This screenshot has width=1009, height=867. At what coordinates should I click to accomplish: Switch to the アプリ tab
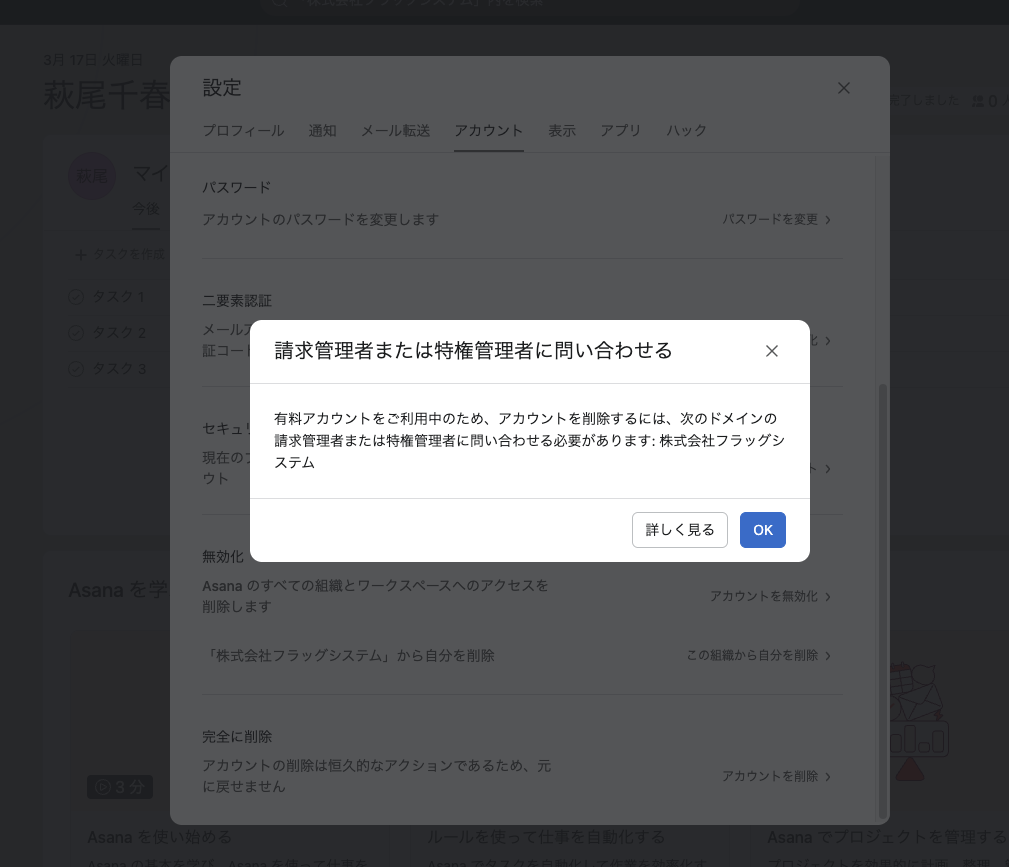(620, 131)
